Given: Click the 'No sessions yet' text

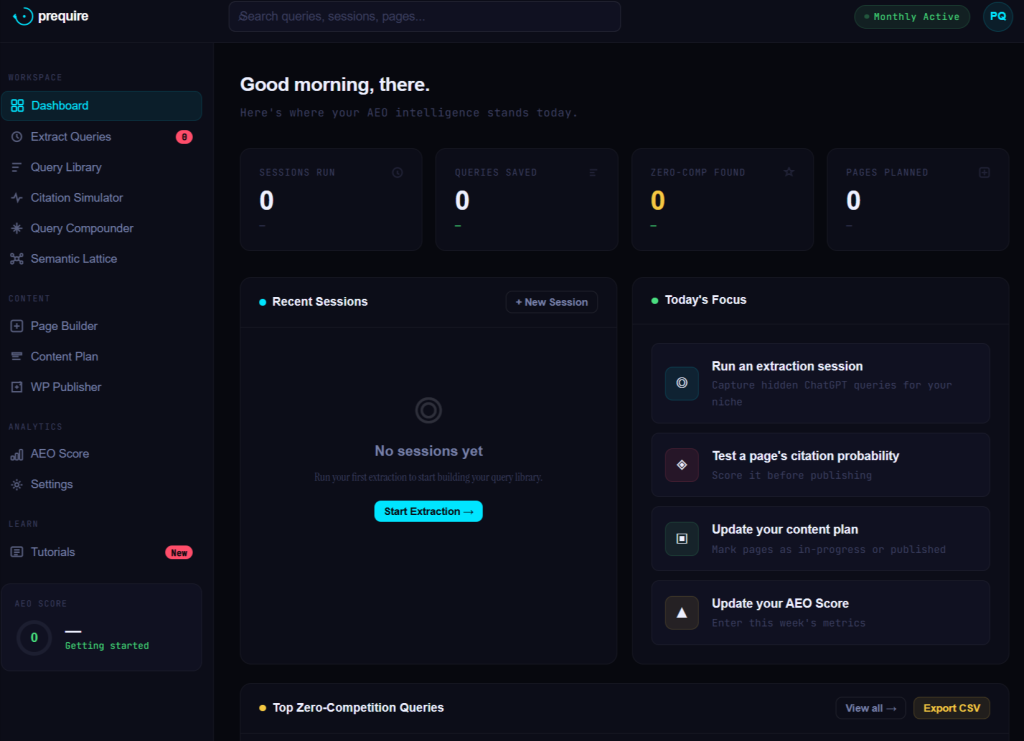Looking at the screenshot, I should pos(428,451).
